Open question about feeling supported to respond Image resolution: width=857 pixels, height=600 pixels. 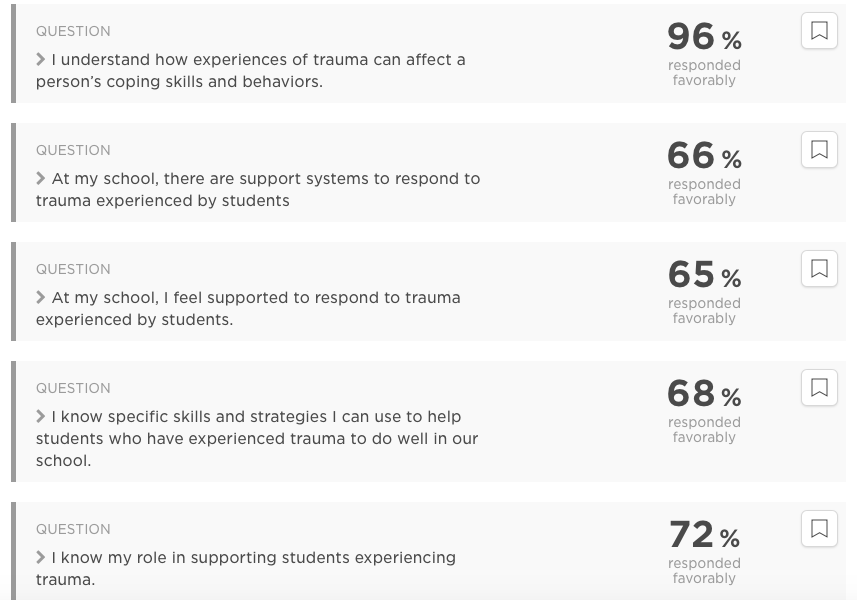(x=249, y=309)
